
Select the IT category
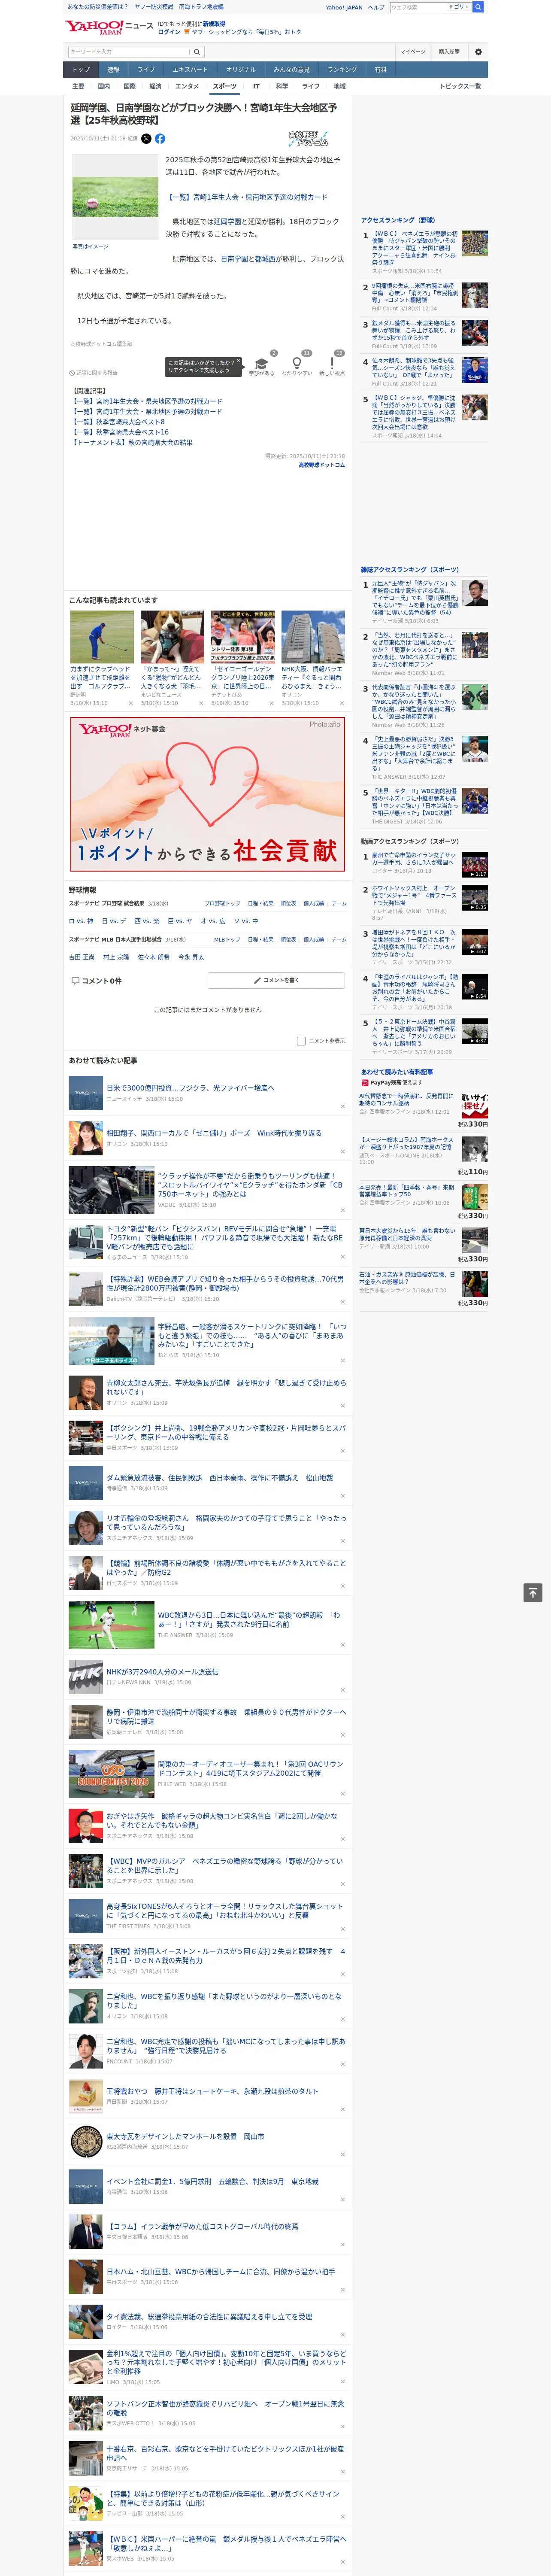click(x=256, y=86)
